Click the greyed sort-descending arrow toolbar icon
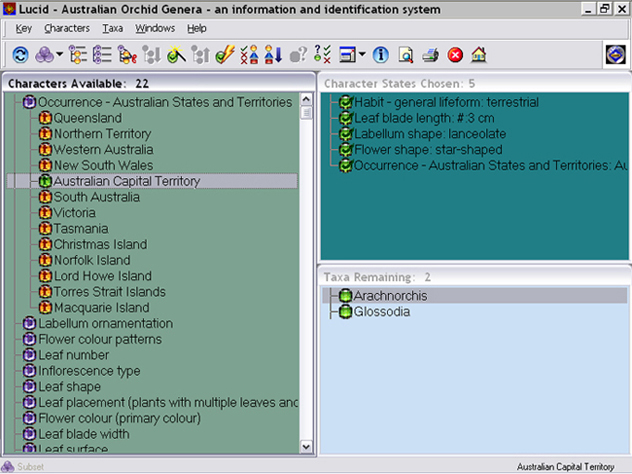 pos(152,55)
